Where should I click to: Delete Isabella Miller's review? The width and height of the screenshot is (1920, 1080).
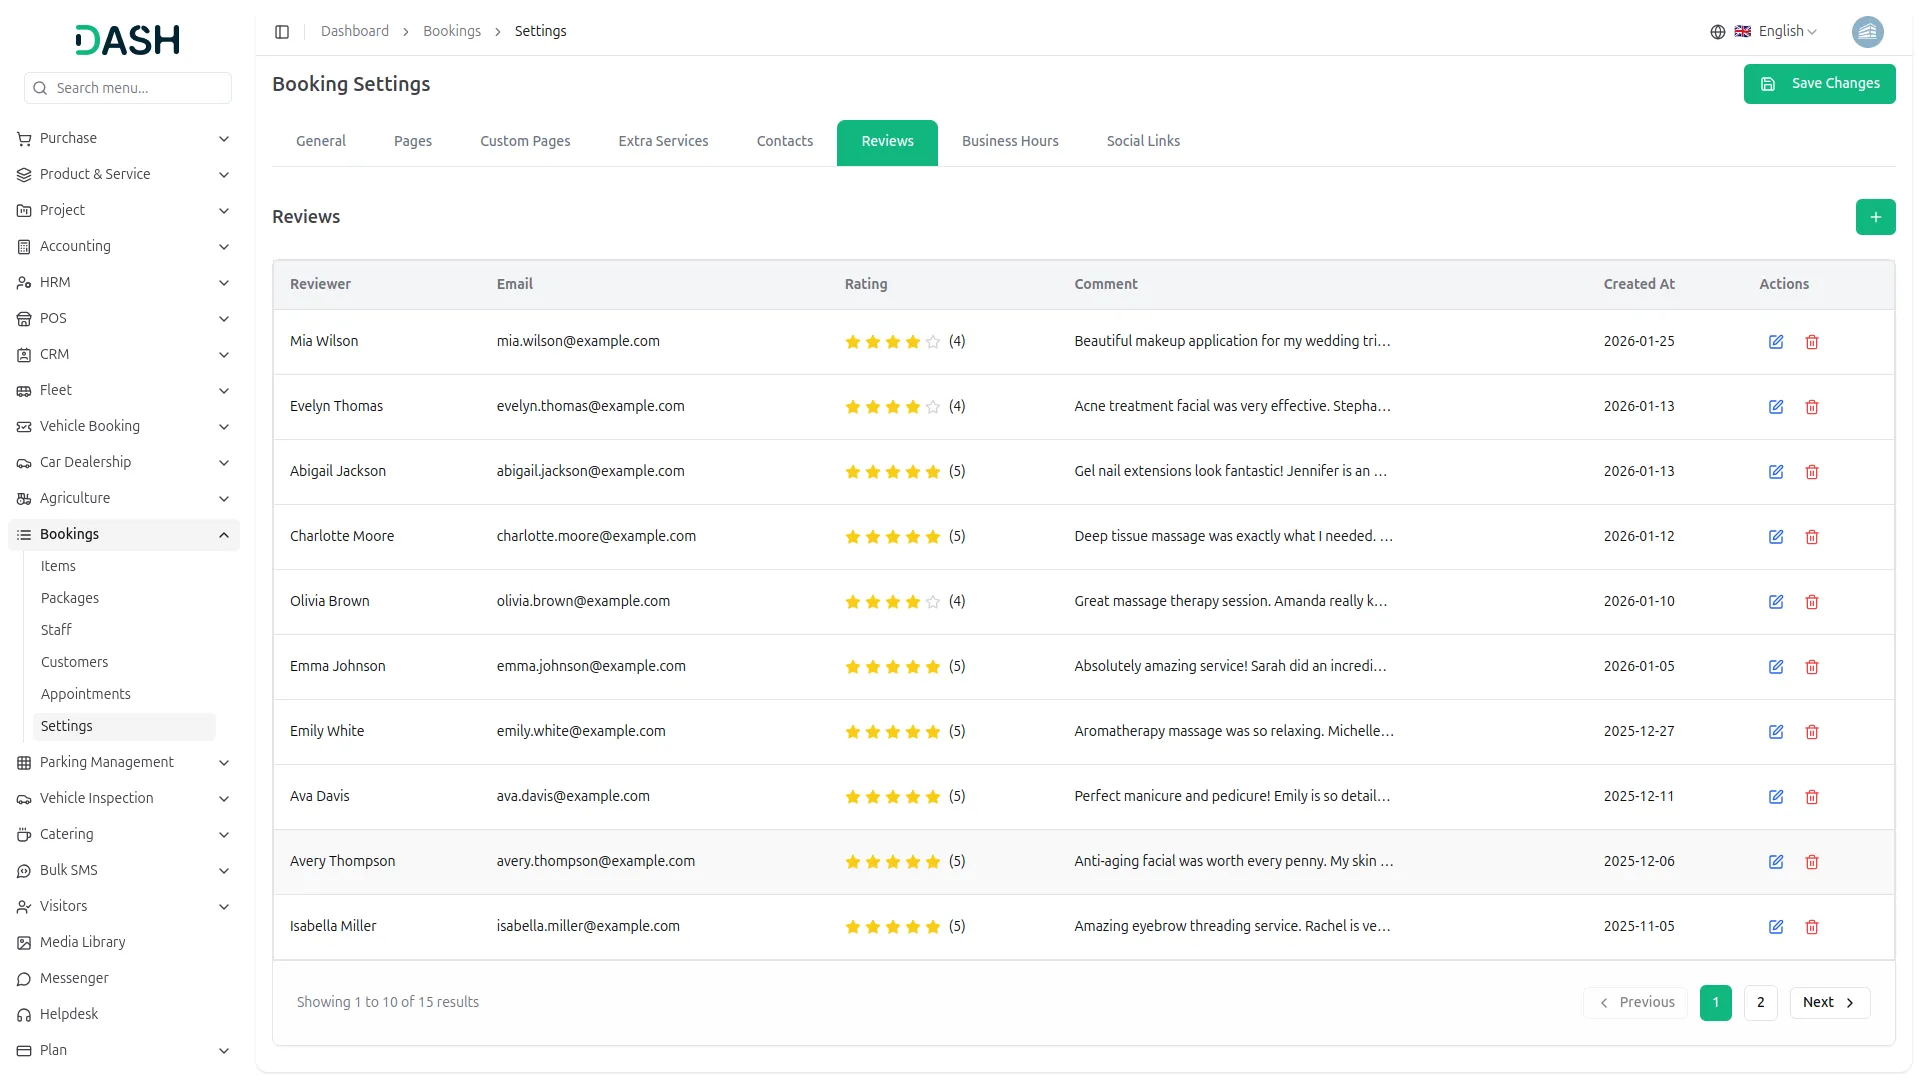1812,927
